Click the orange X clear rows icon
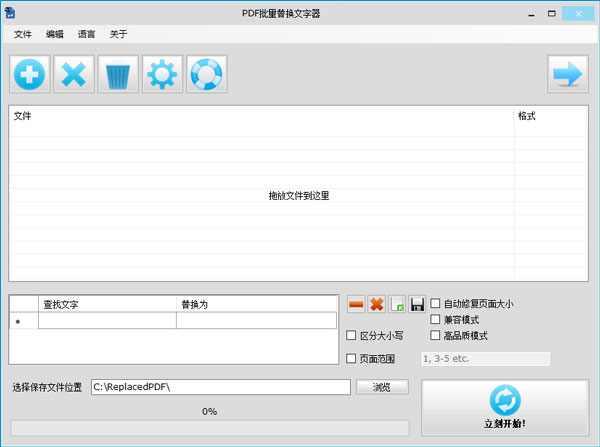Viewport: 600px width, 447px height. click(x=377, y=304)
